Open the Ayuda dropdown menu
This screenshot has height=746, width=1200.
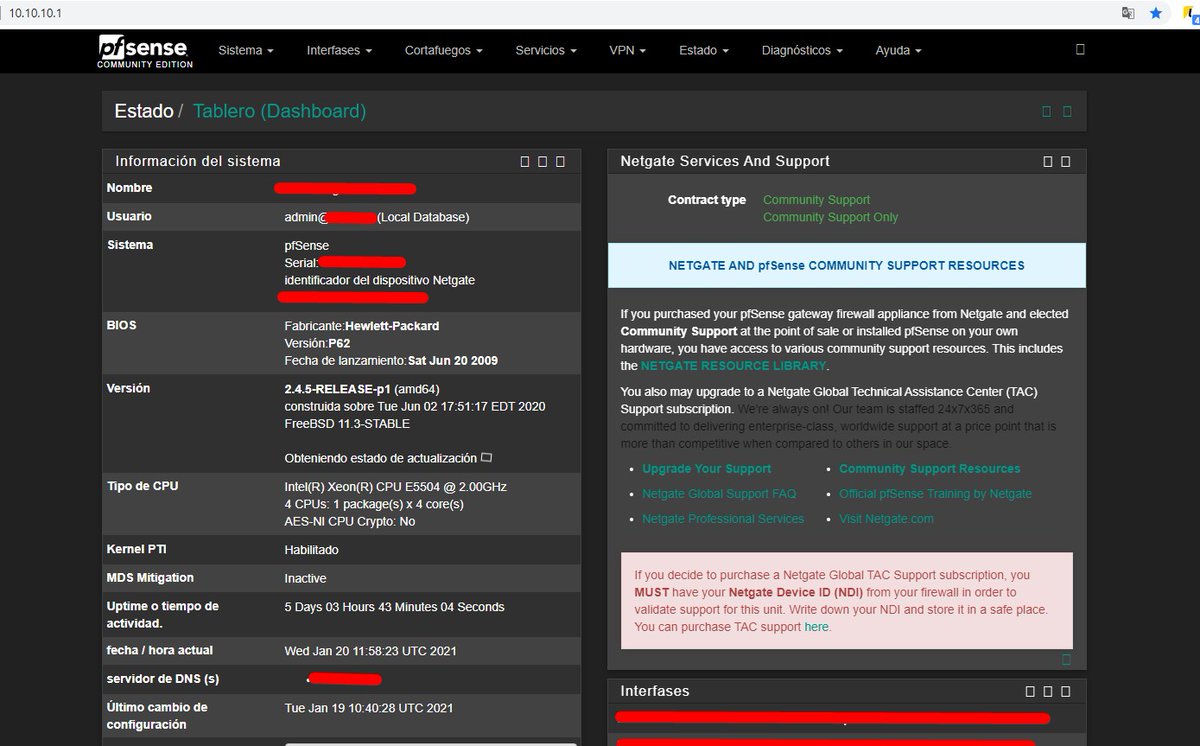(898, 50)
